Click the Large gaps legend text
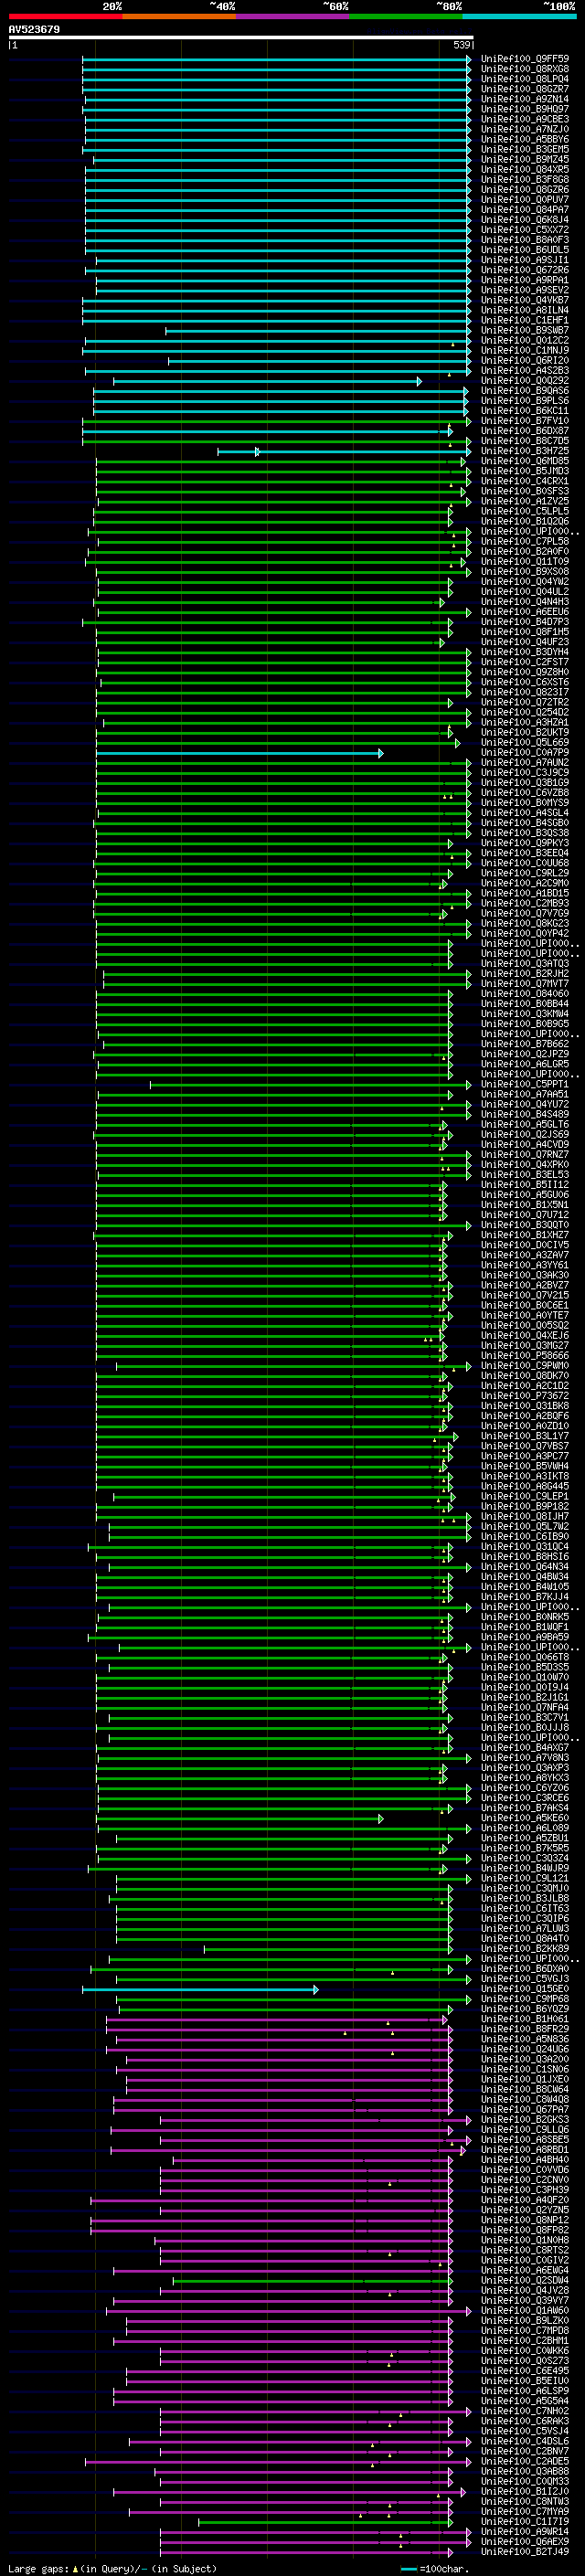 (112, 2568)
